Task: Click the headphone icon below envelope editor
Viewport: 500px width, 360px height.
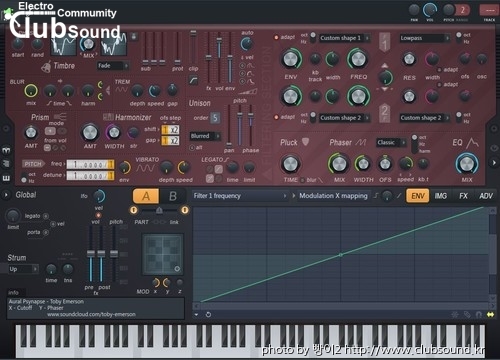Action: (x=479, y=314)
